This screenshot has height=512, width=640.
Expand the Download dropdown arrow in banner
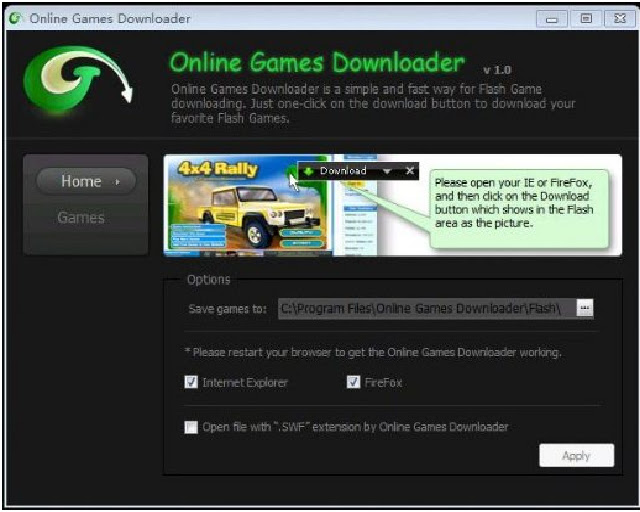click(x=387, y=171)
